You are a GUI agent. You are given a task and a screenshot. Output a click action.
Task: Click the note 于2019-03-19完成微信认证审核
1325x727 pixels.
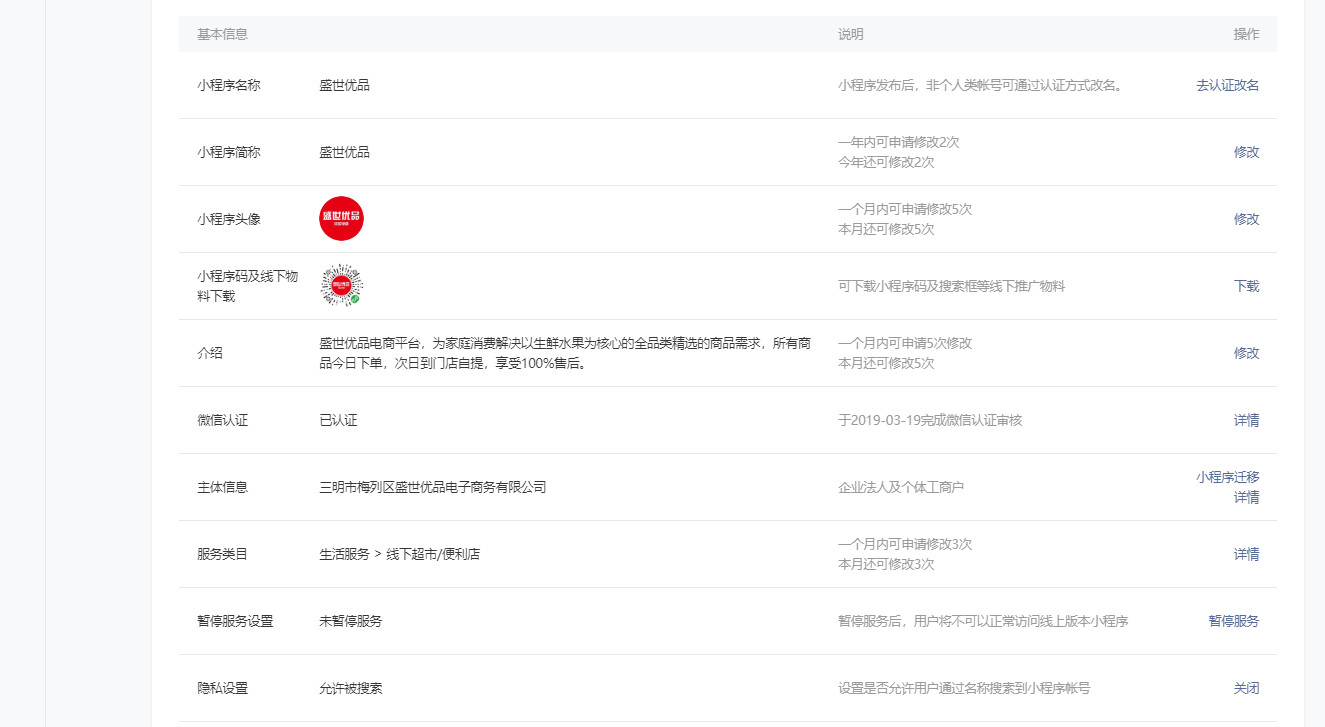coord(930,420)
